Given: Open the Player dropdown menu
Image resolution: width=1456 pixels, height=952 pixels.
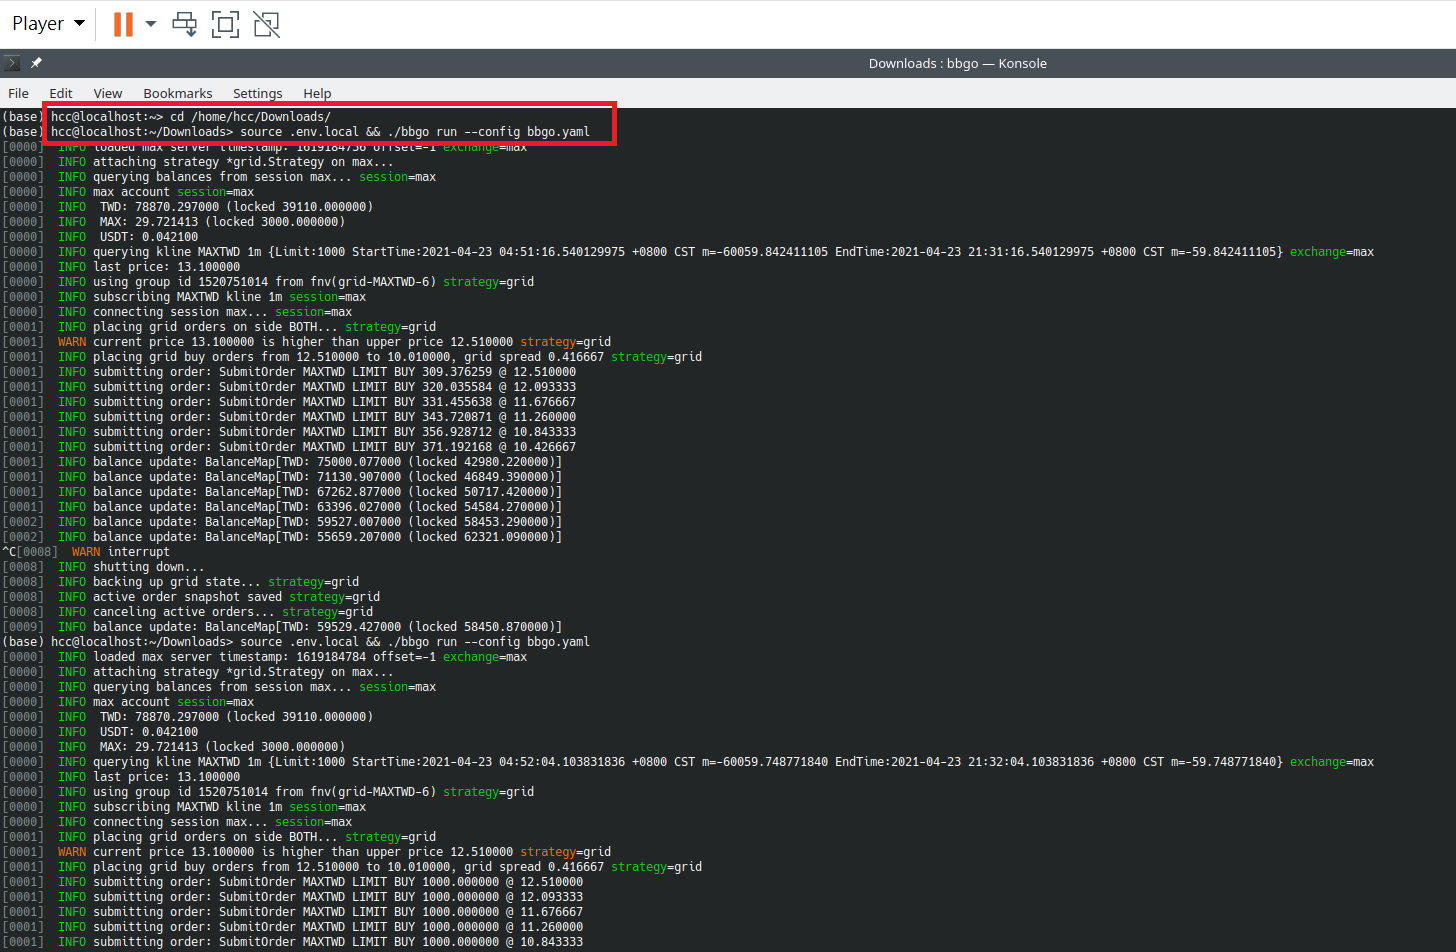Looking at the screenshot, I should [x=48, y=23].
